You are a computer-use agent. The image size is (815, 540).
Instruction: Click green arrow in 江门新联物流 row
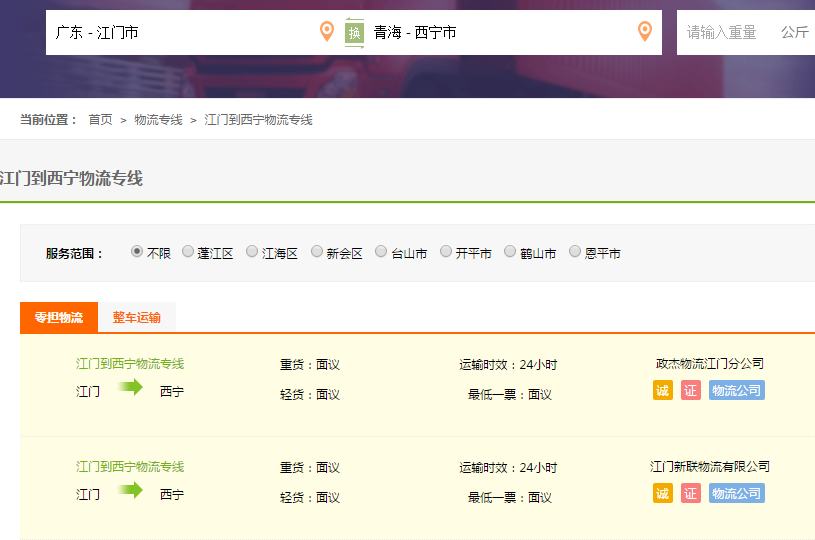click(x=130, y=490)
